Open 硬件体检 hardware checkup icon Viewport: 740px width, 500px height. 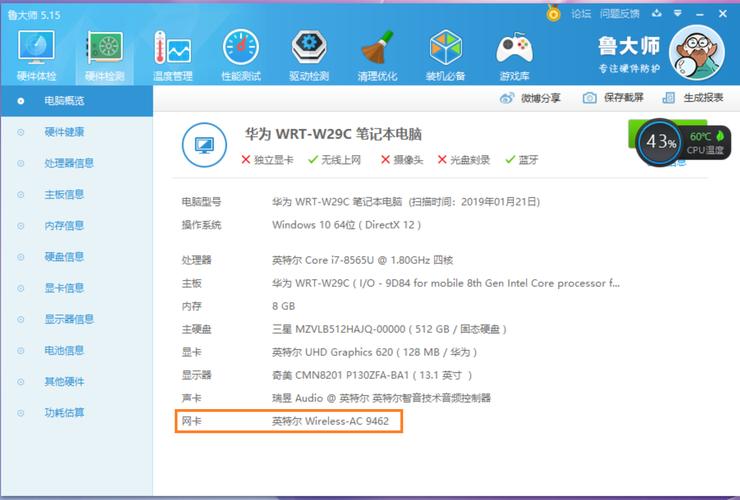click(x=36, y=55)
